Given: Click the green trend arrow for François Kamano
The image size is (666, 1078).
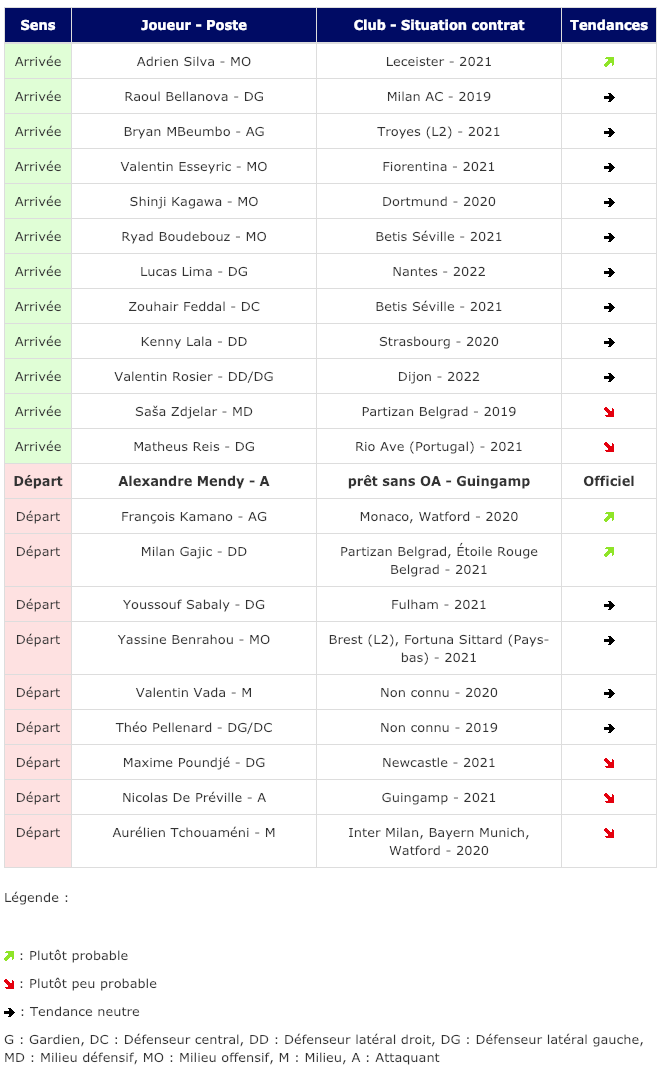Looking at the screenshot, I should coord(609,517).
